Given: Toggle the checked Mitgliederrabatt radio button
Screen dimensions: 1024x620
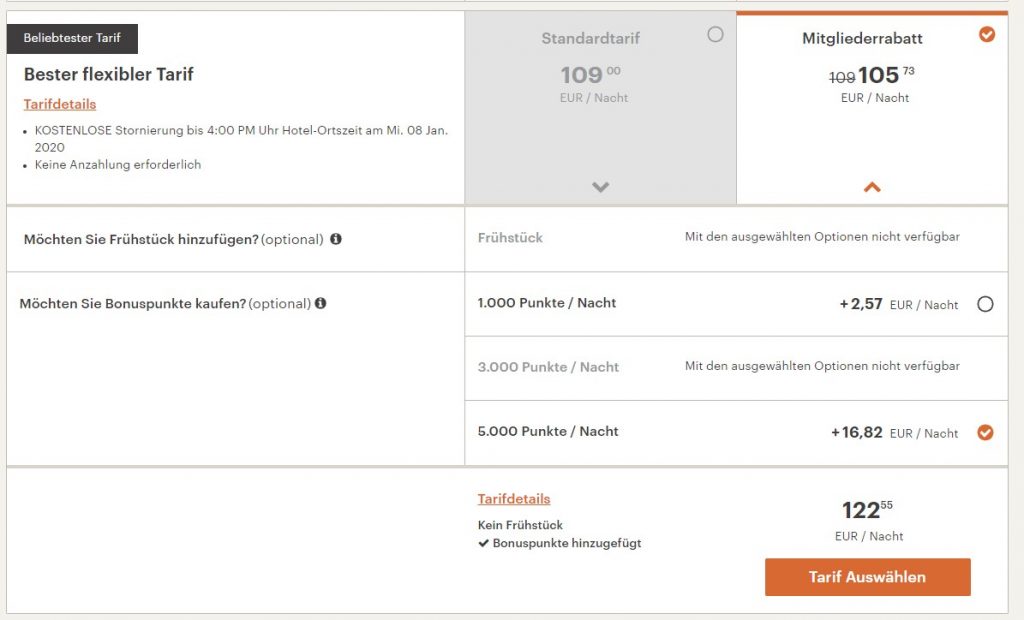Looking at the screenshot, I should [x=987, y=35].
